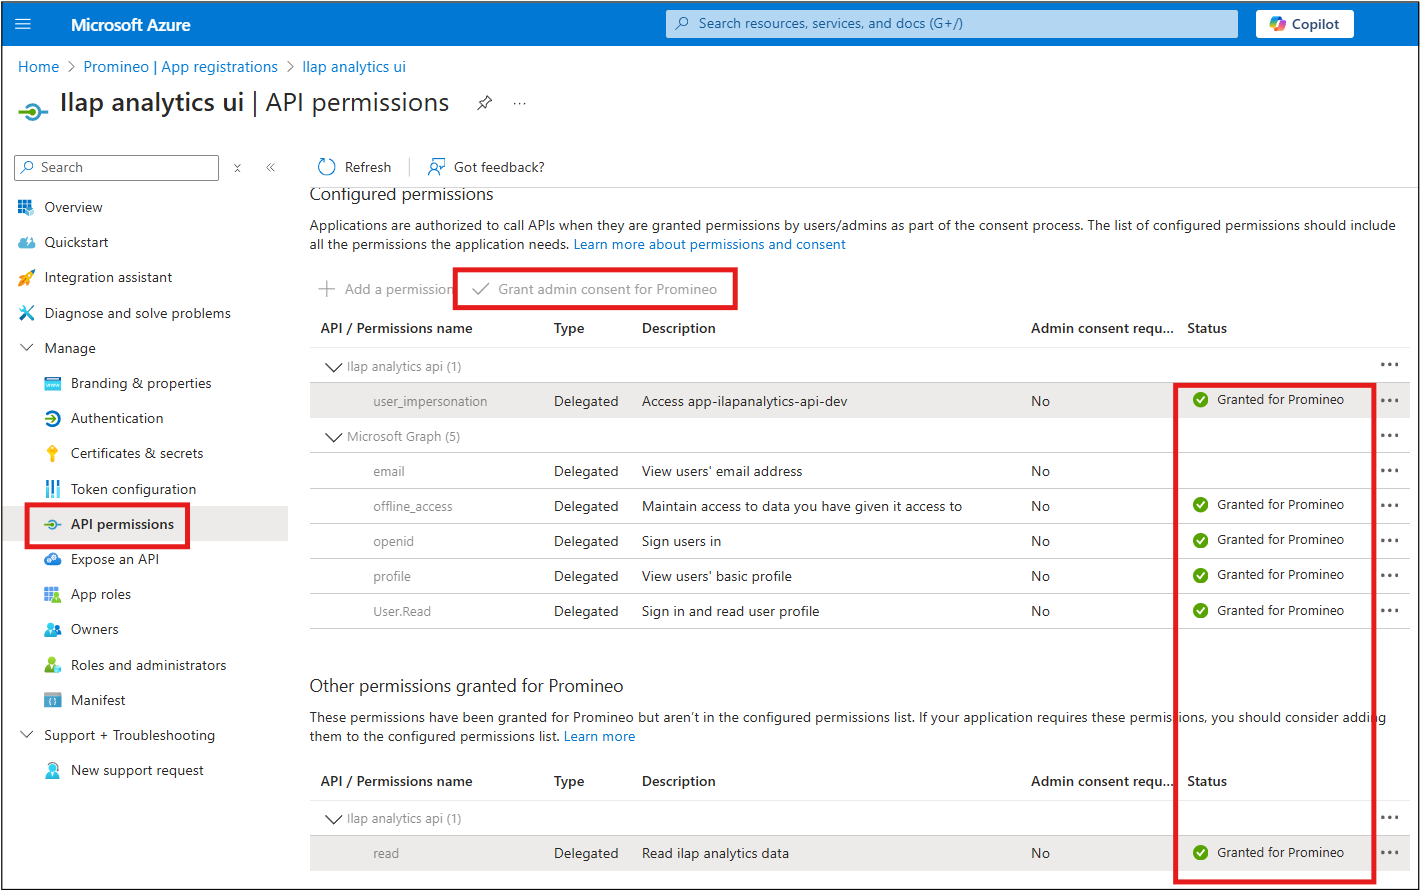Select the user_impersonation permission
1420x890 pixels.
[x=430, y=401]
